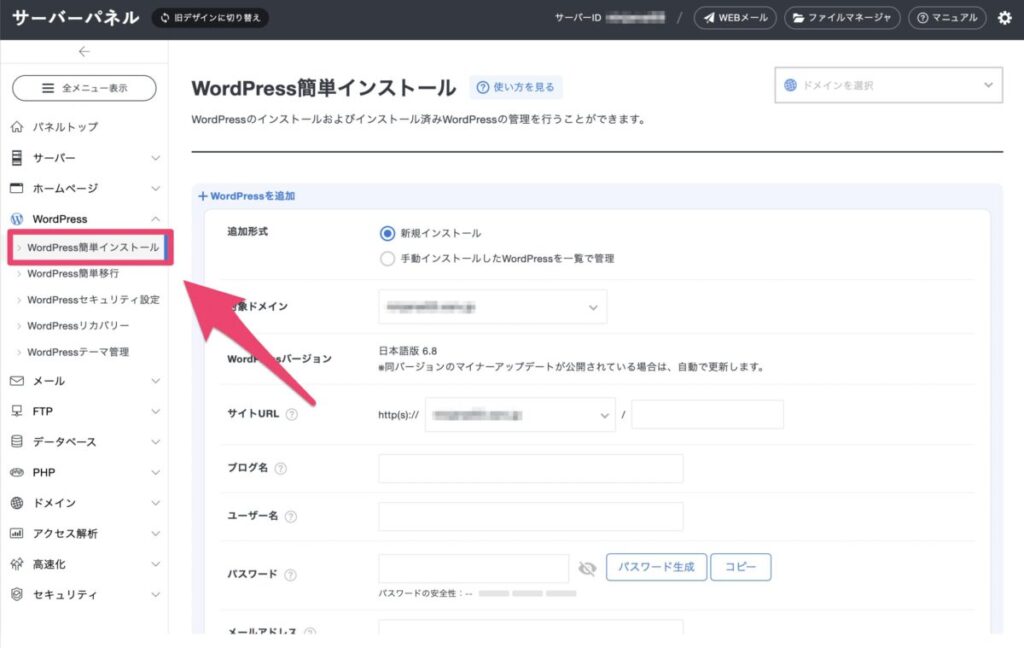Click the help icon beside パスワード label

291,575
